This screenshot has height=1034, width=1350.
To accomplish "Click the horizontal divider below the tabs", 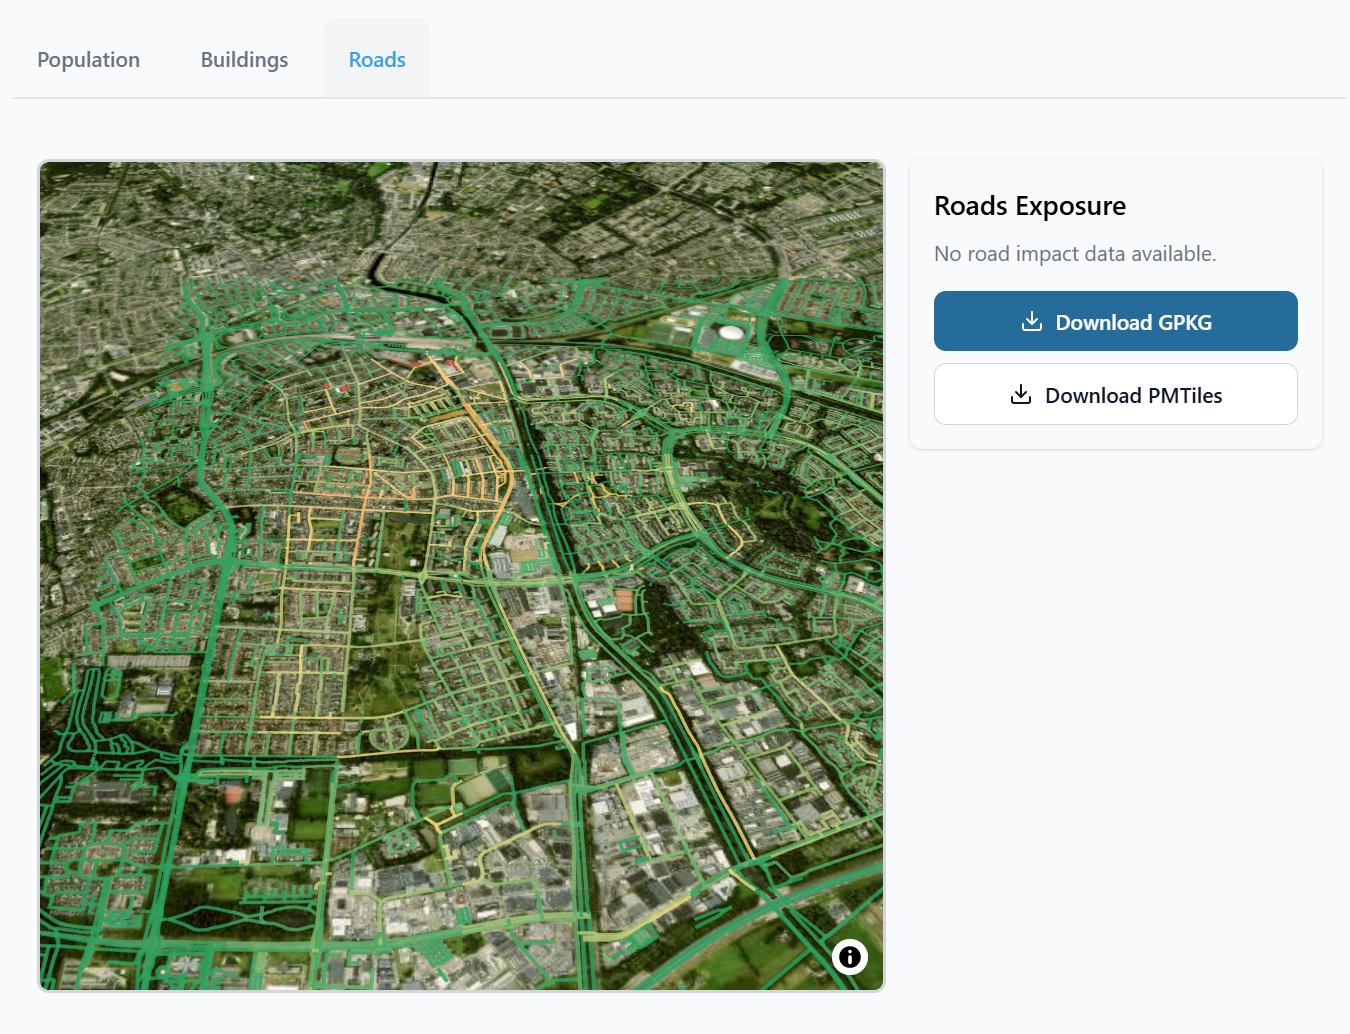I will click(680, 98).
